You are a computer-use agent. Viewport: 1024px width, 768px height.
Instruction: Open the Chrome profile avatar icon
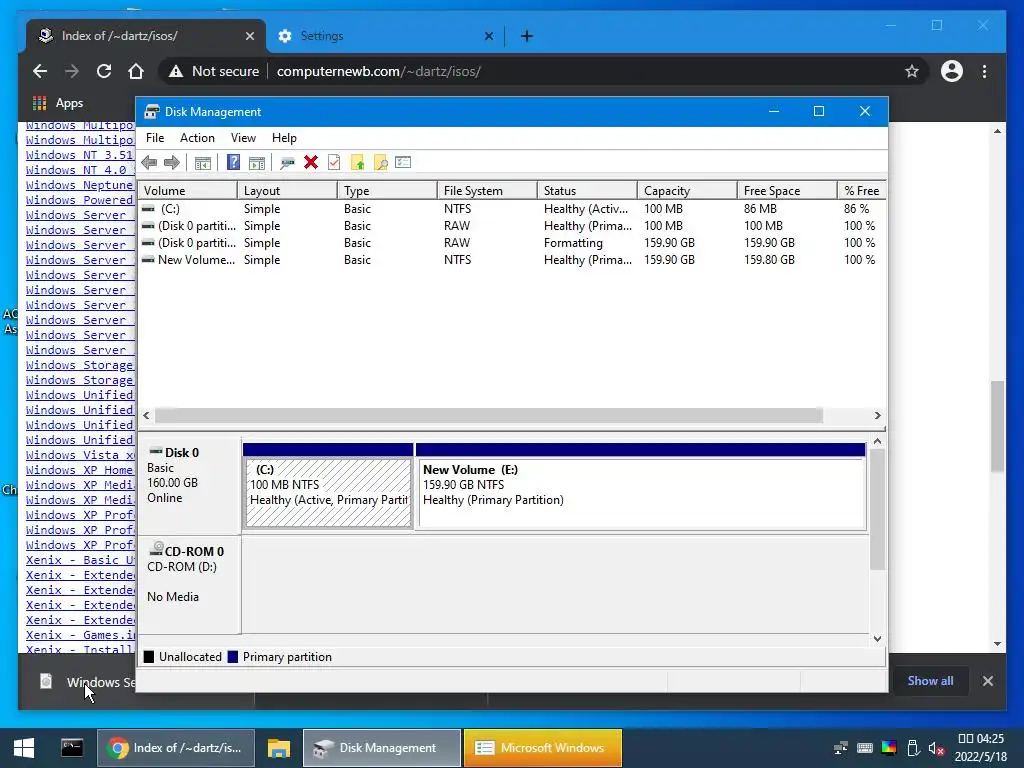pyautogui.click(x=952, y=71)
